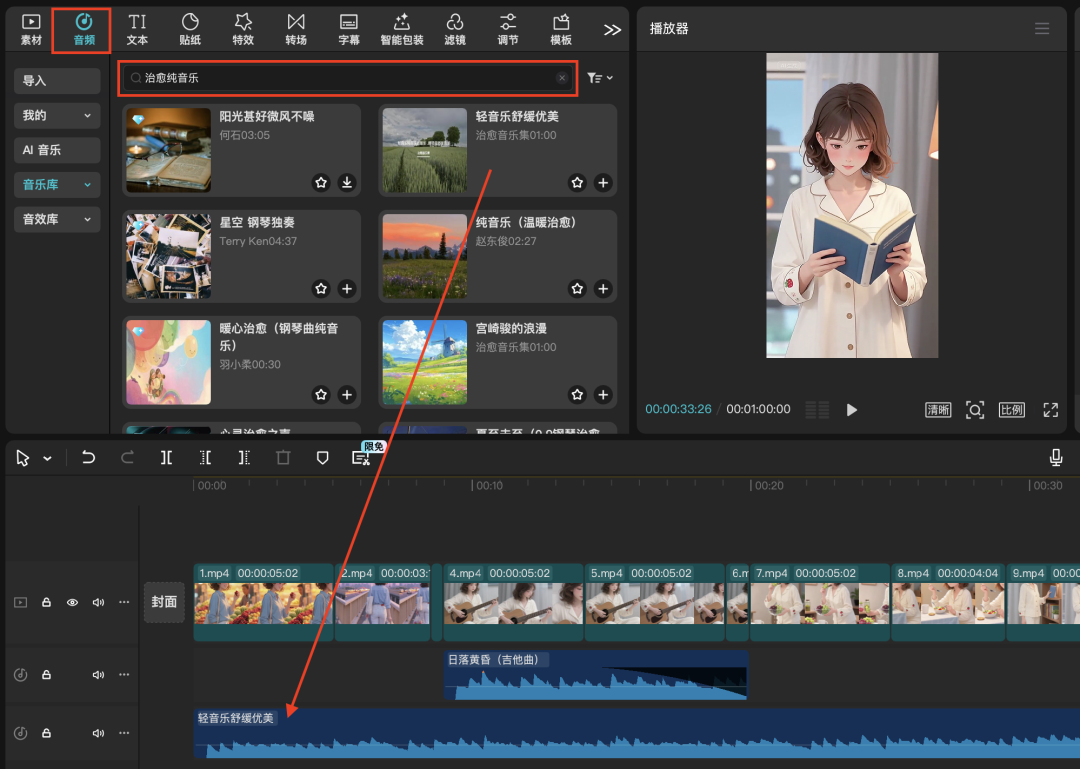Viewport: 1080px width, 769px height.
Task: Click the 滤镜 (Filters) icon
Action: [x=455, y=28]
